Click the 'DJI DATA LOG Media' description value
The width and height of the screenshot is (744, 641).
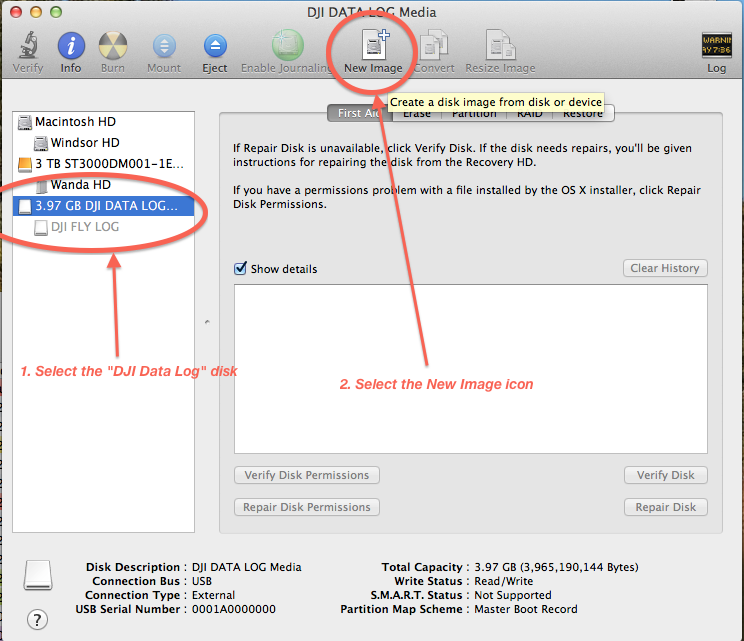247,567
